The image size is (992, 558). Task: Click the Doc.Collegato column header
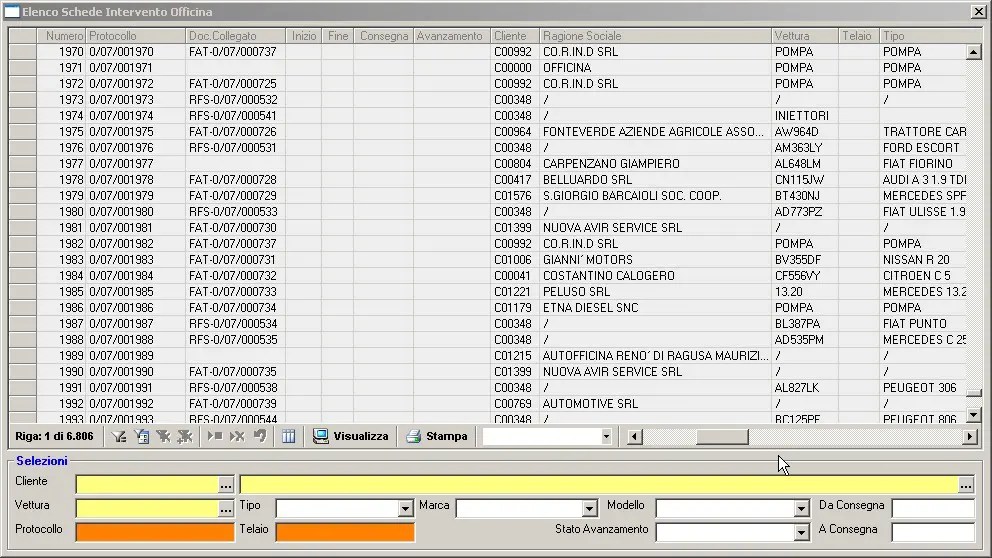[235, 36]
